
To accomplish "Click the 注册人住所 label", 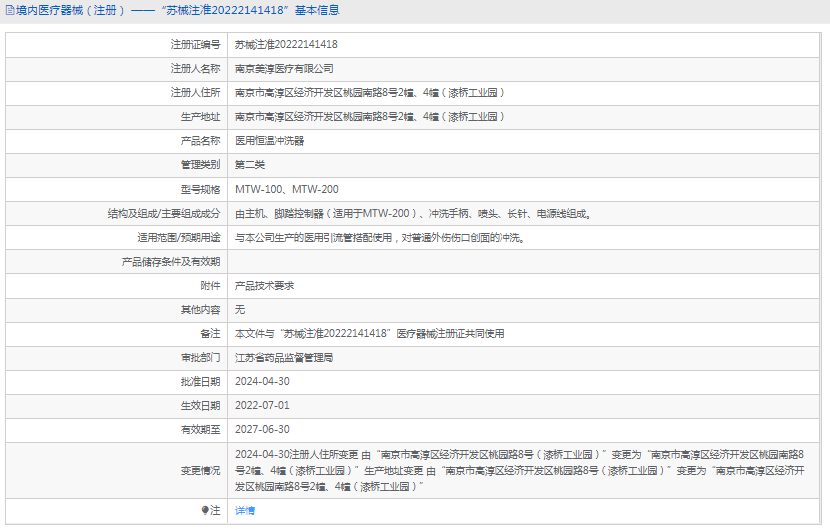I will tap(195, 93).
